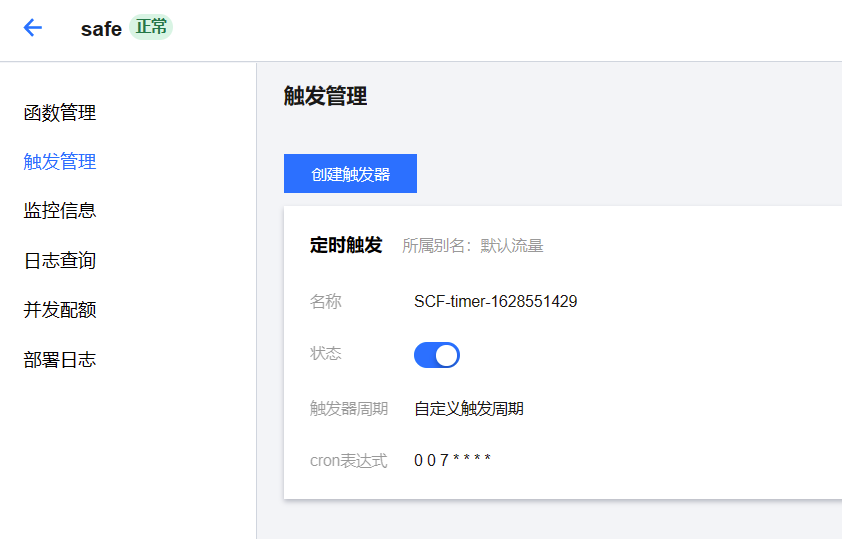Click the 创建触发器 button
The image size is (842, 539).
coord(350,173)
